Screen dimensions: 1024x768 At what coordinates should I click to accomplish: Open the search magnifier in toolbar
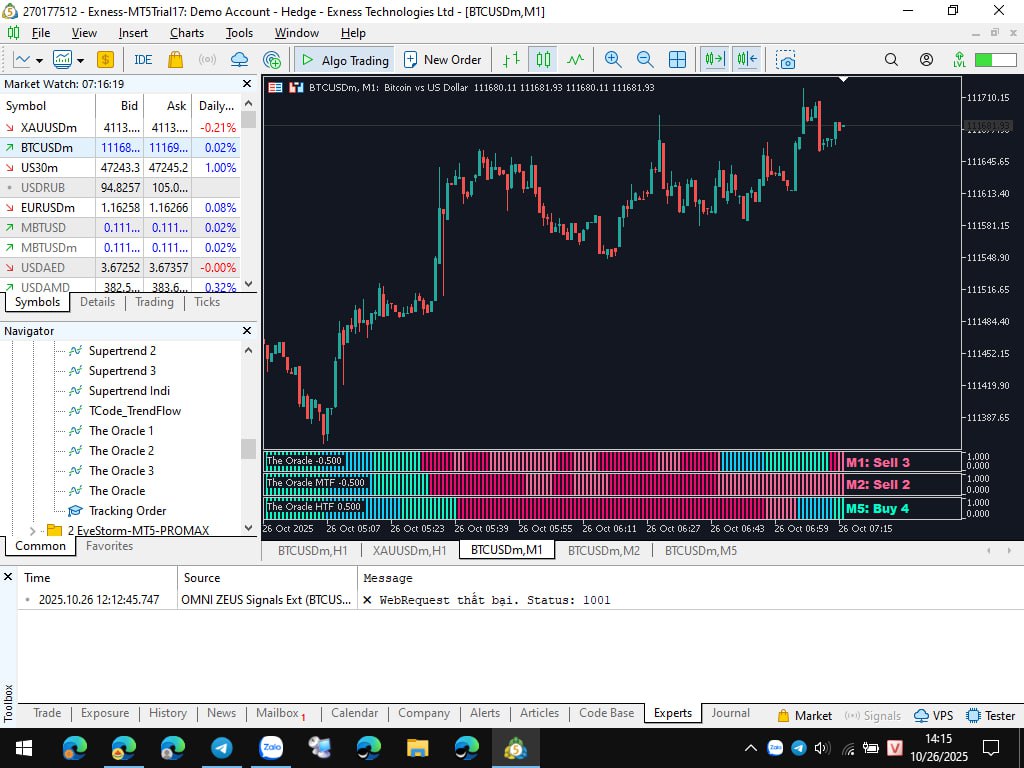(x=891, y=60)
